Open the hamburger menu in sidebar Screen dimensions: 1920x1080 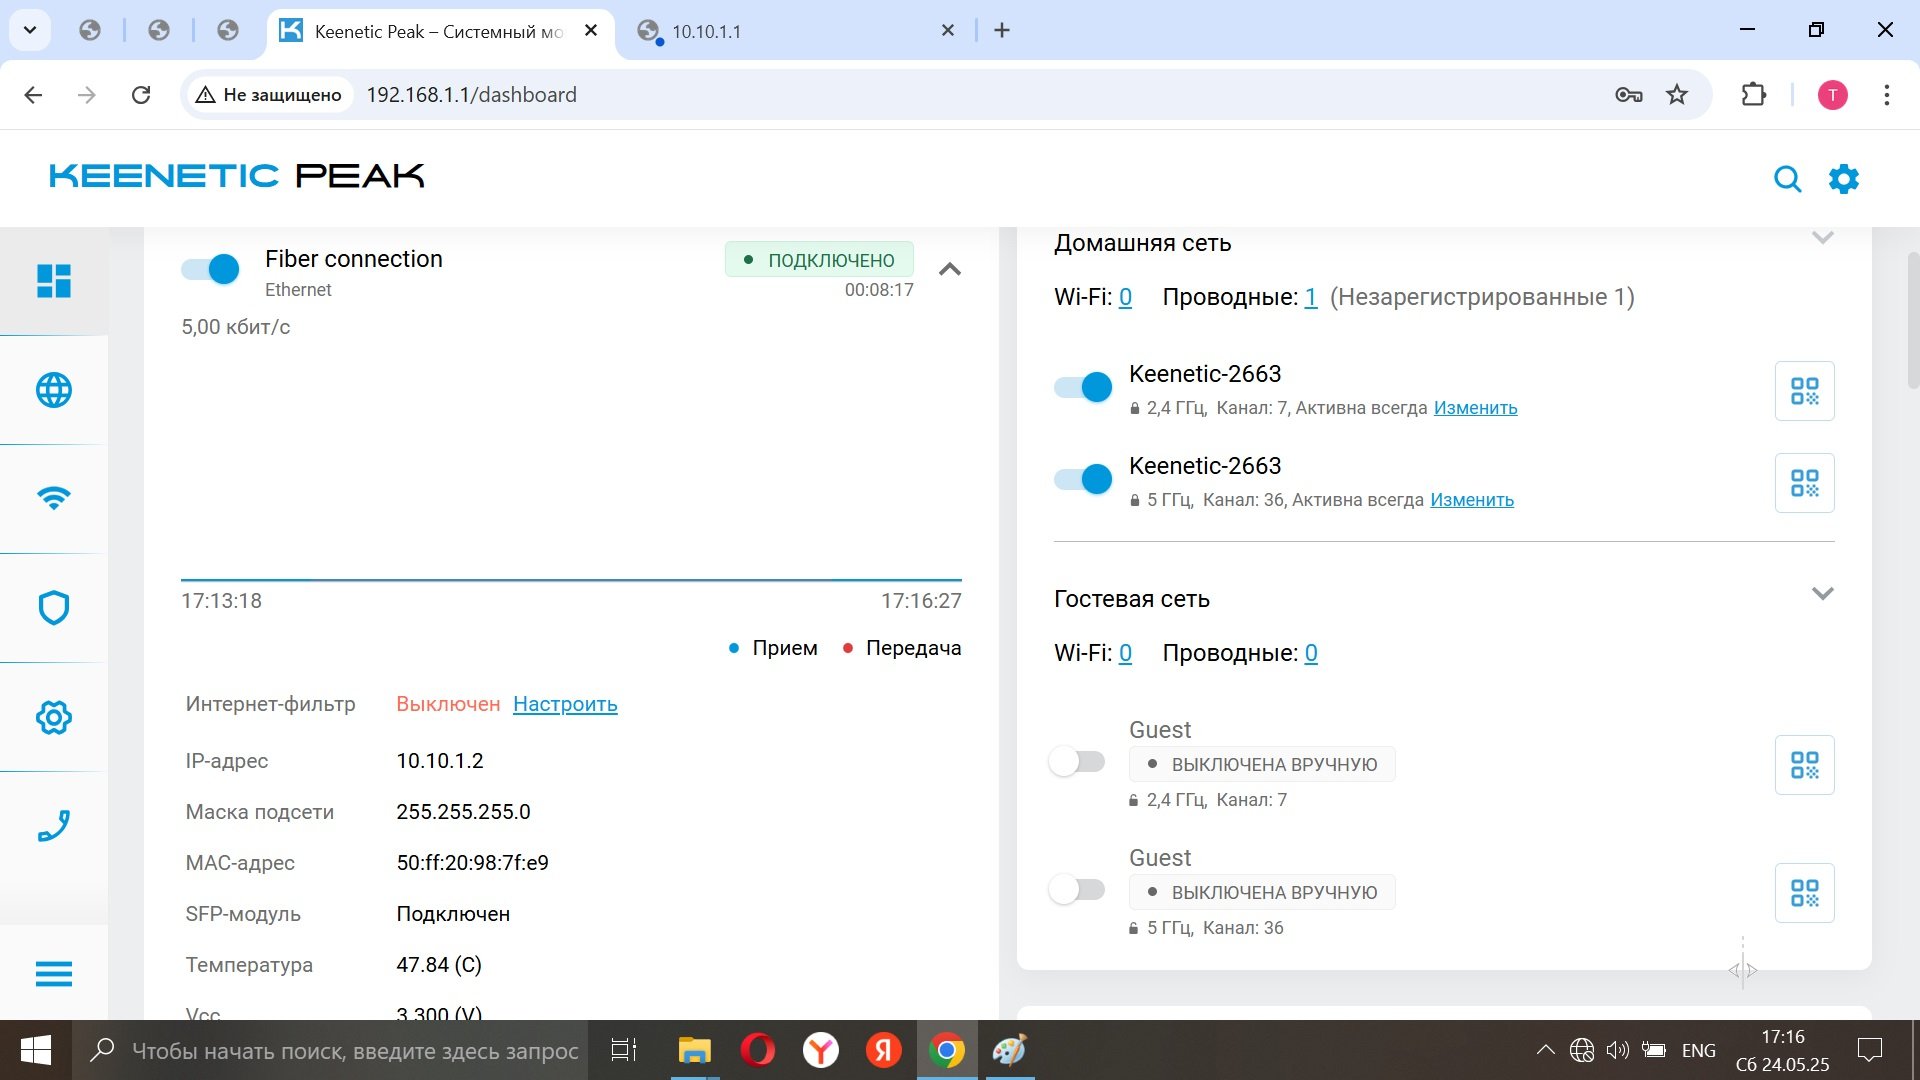[54, 973]
